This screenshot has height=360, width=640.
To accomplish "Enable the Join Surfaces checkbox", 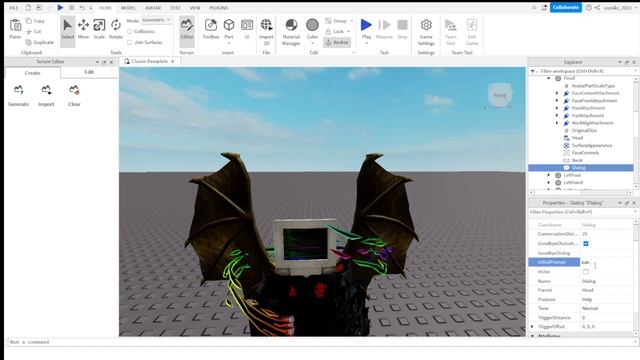I will click(129, 42).
